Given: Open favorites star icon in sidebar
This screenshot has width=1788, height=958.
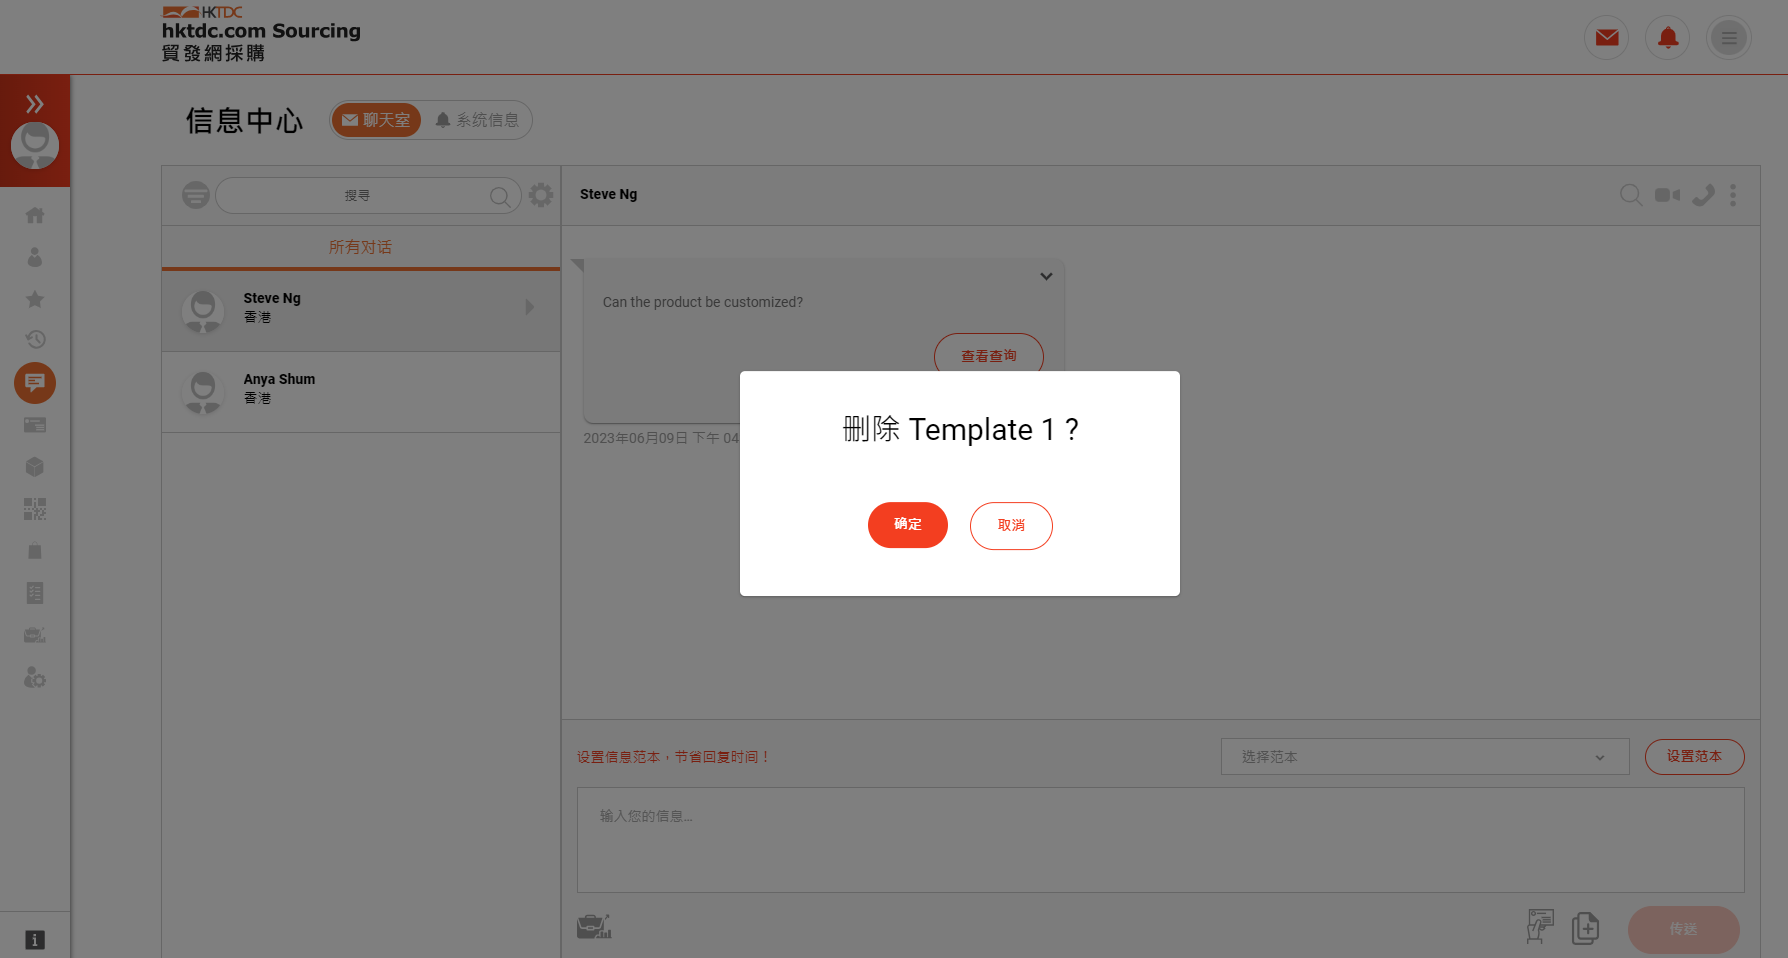Looking at the screenshot, I should 35,299.
